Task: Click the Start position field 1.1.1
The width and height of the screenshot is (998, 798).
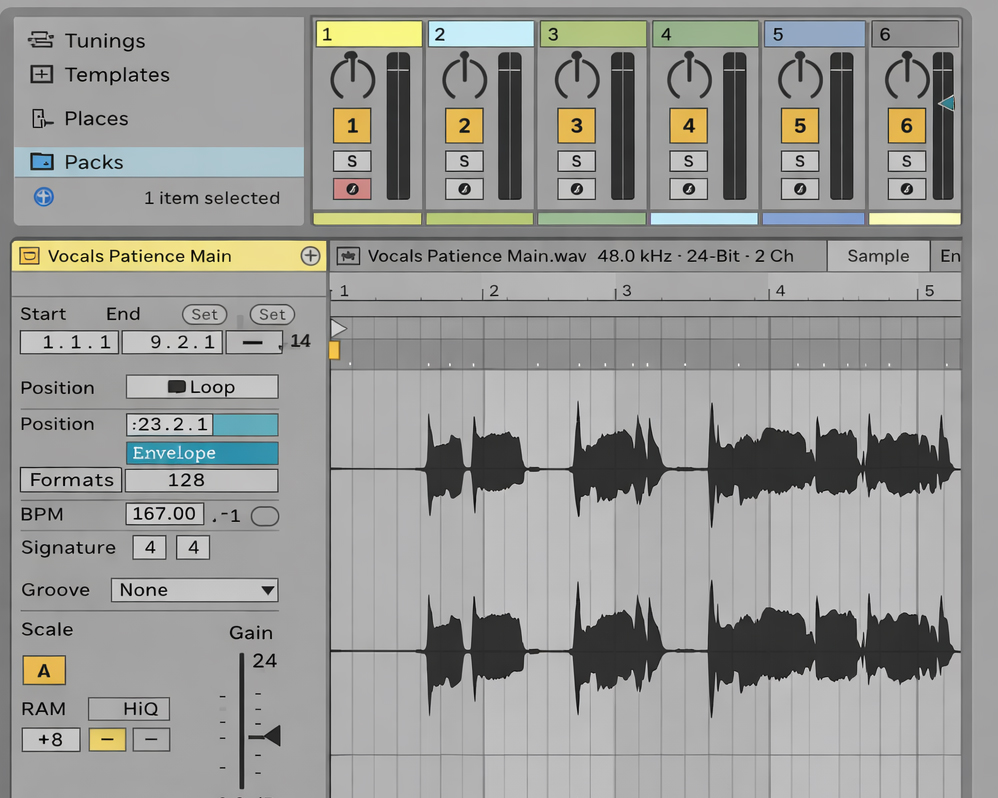Action: tap(69, 342)
